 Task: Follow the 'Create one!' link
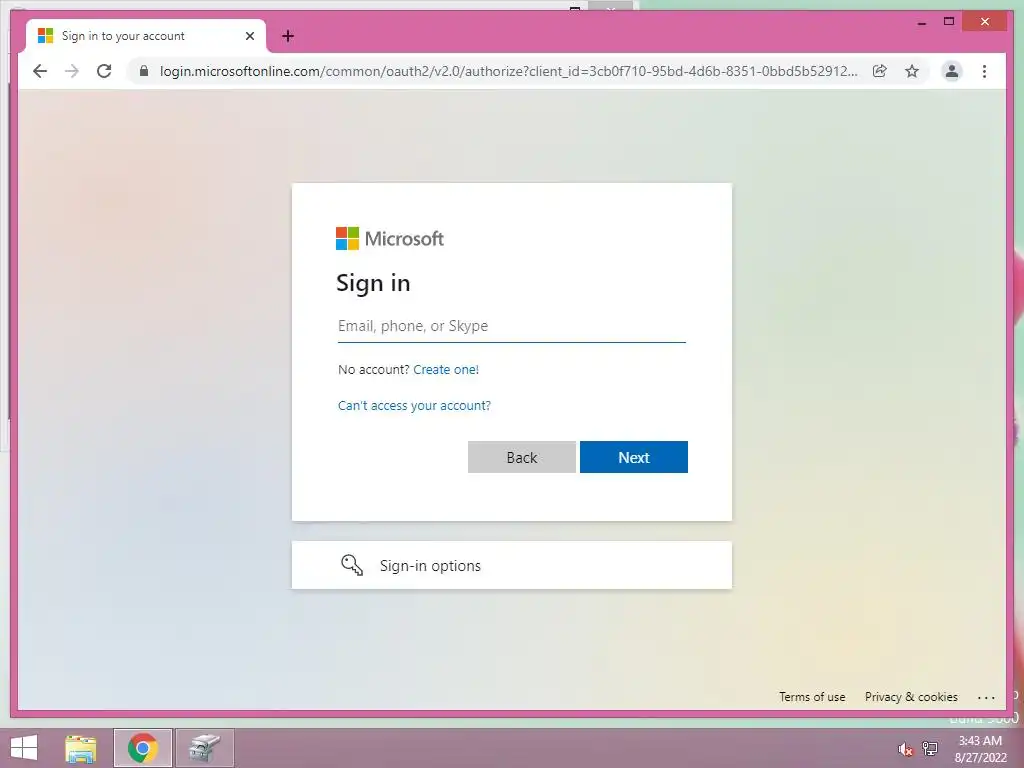click(x=446, y=370)
